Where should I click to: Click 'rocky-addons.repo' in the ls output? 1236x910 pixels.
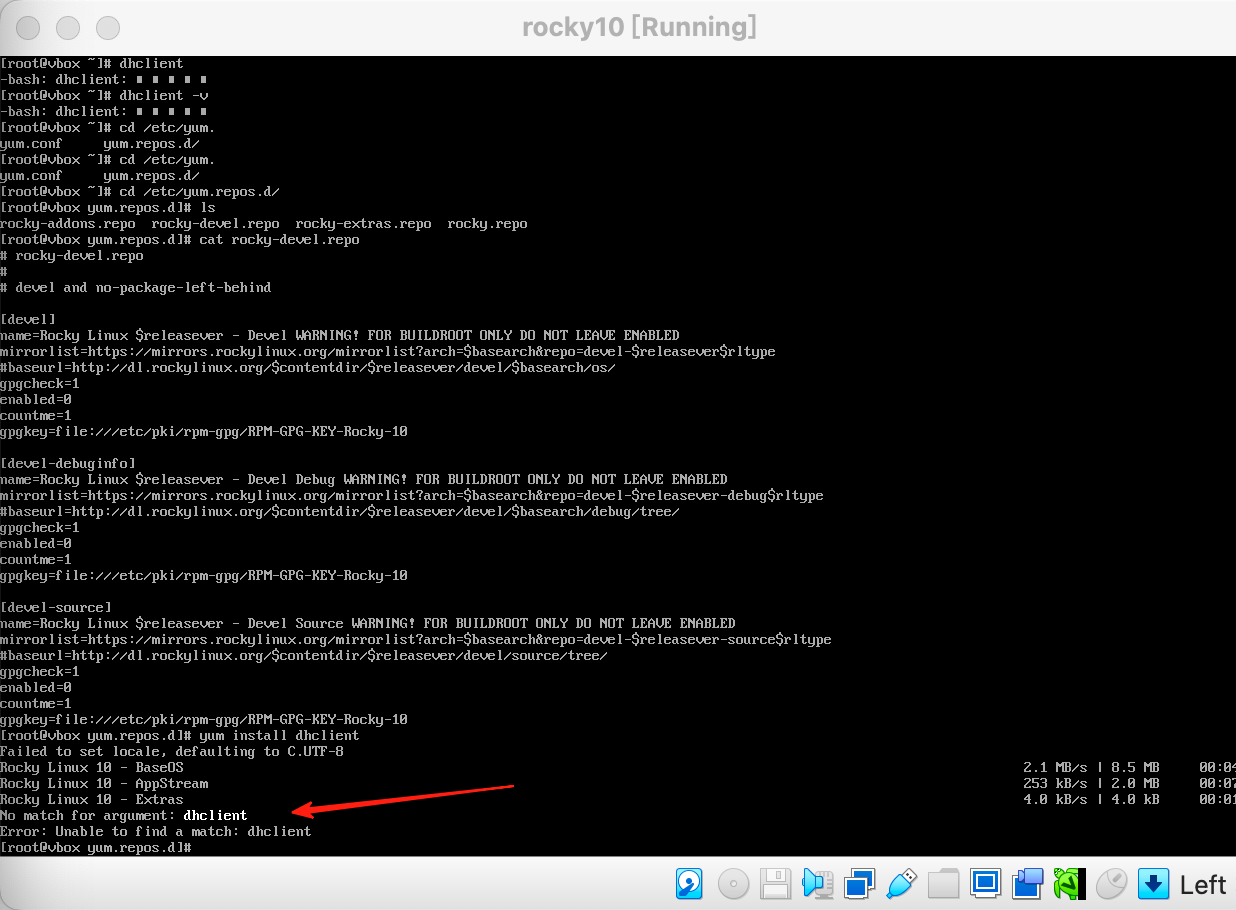tap(68, 223)
